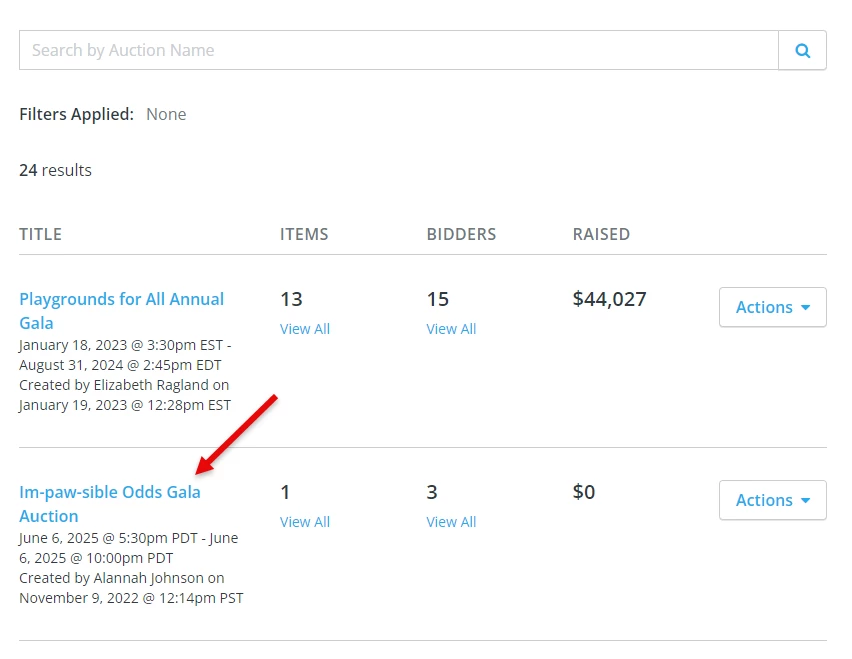Sort auctions by the TITLE column
Screen dimensions: 852x659
click(40, 234)
